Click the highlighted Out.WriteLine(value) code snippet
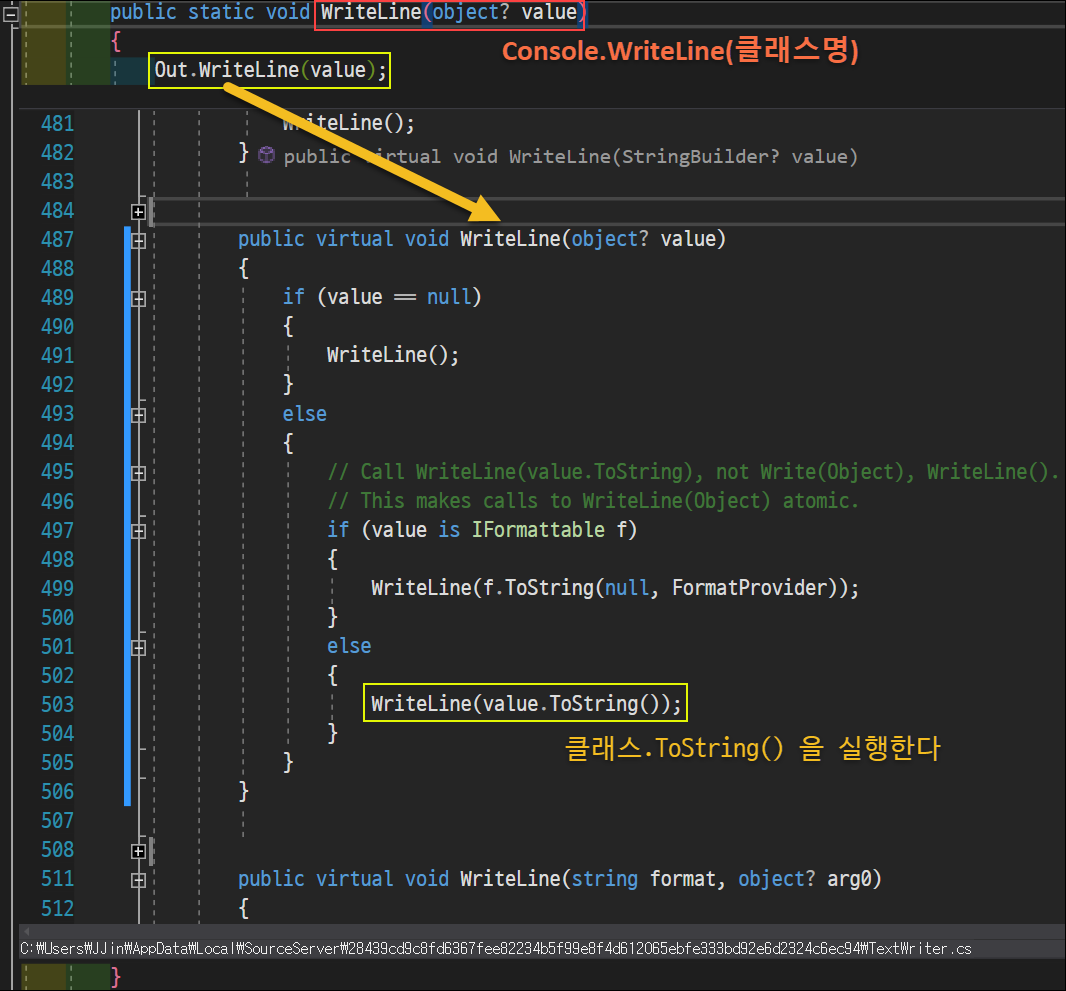 268,70
